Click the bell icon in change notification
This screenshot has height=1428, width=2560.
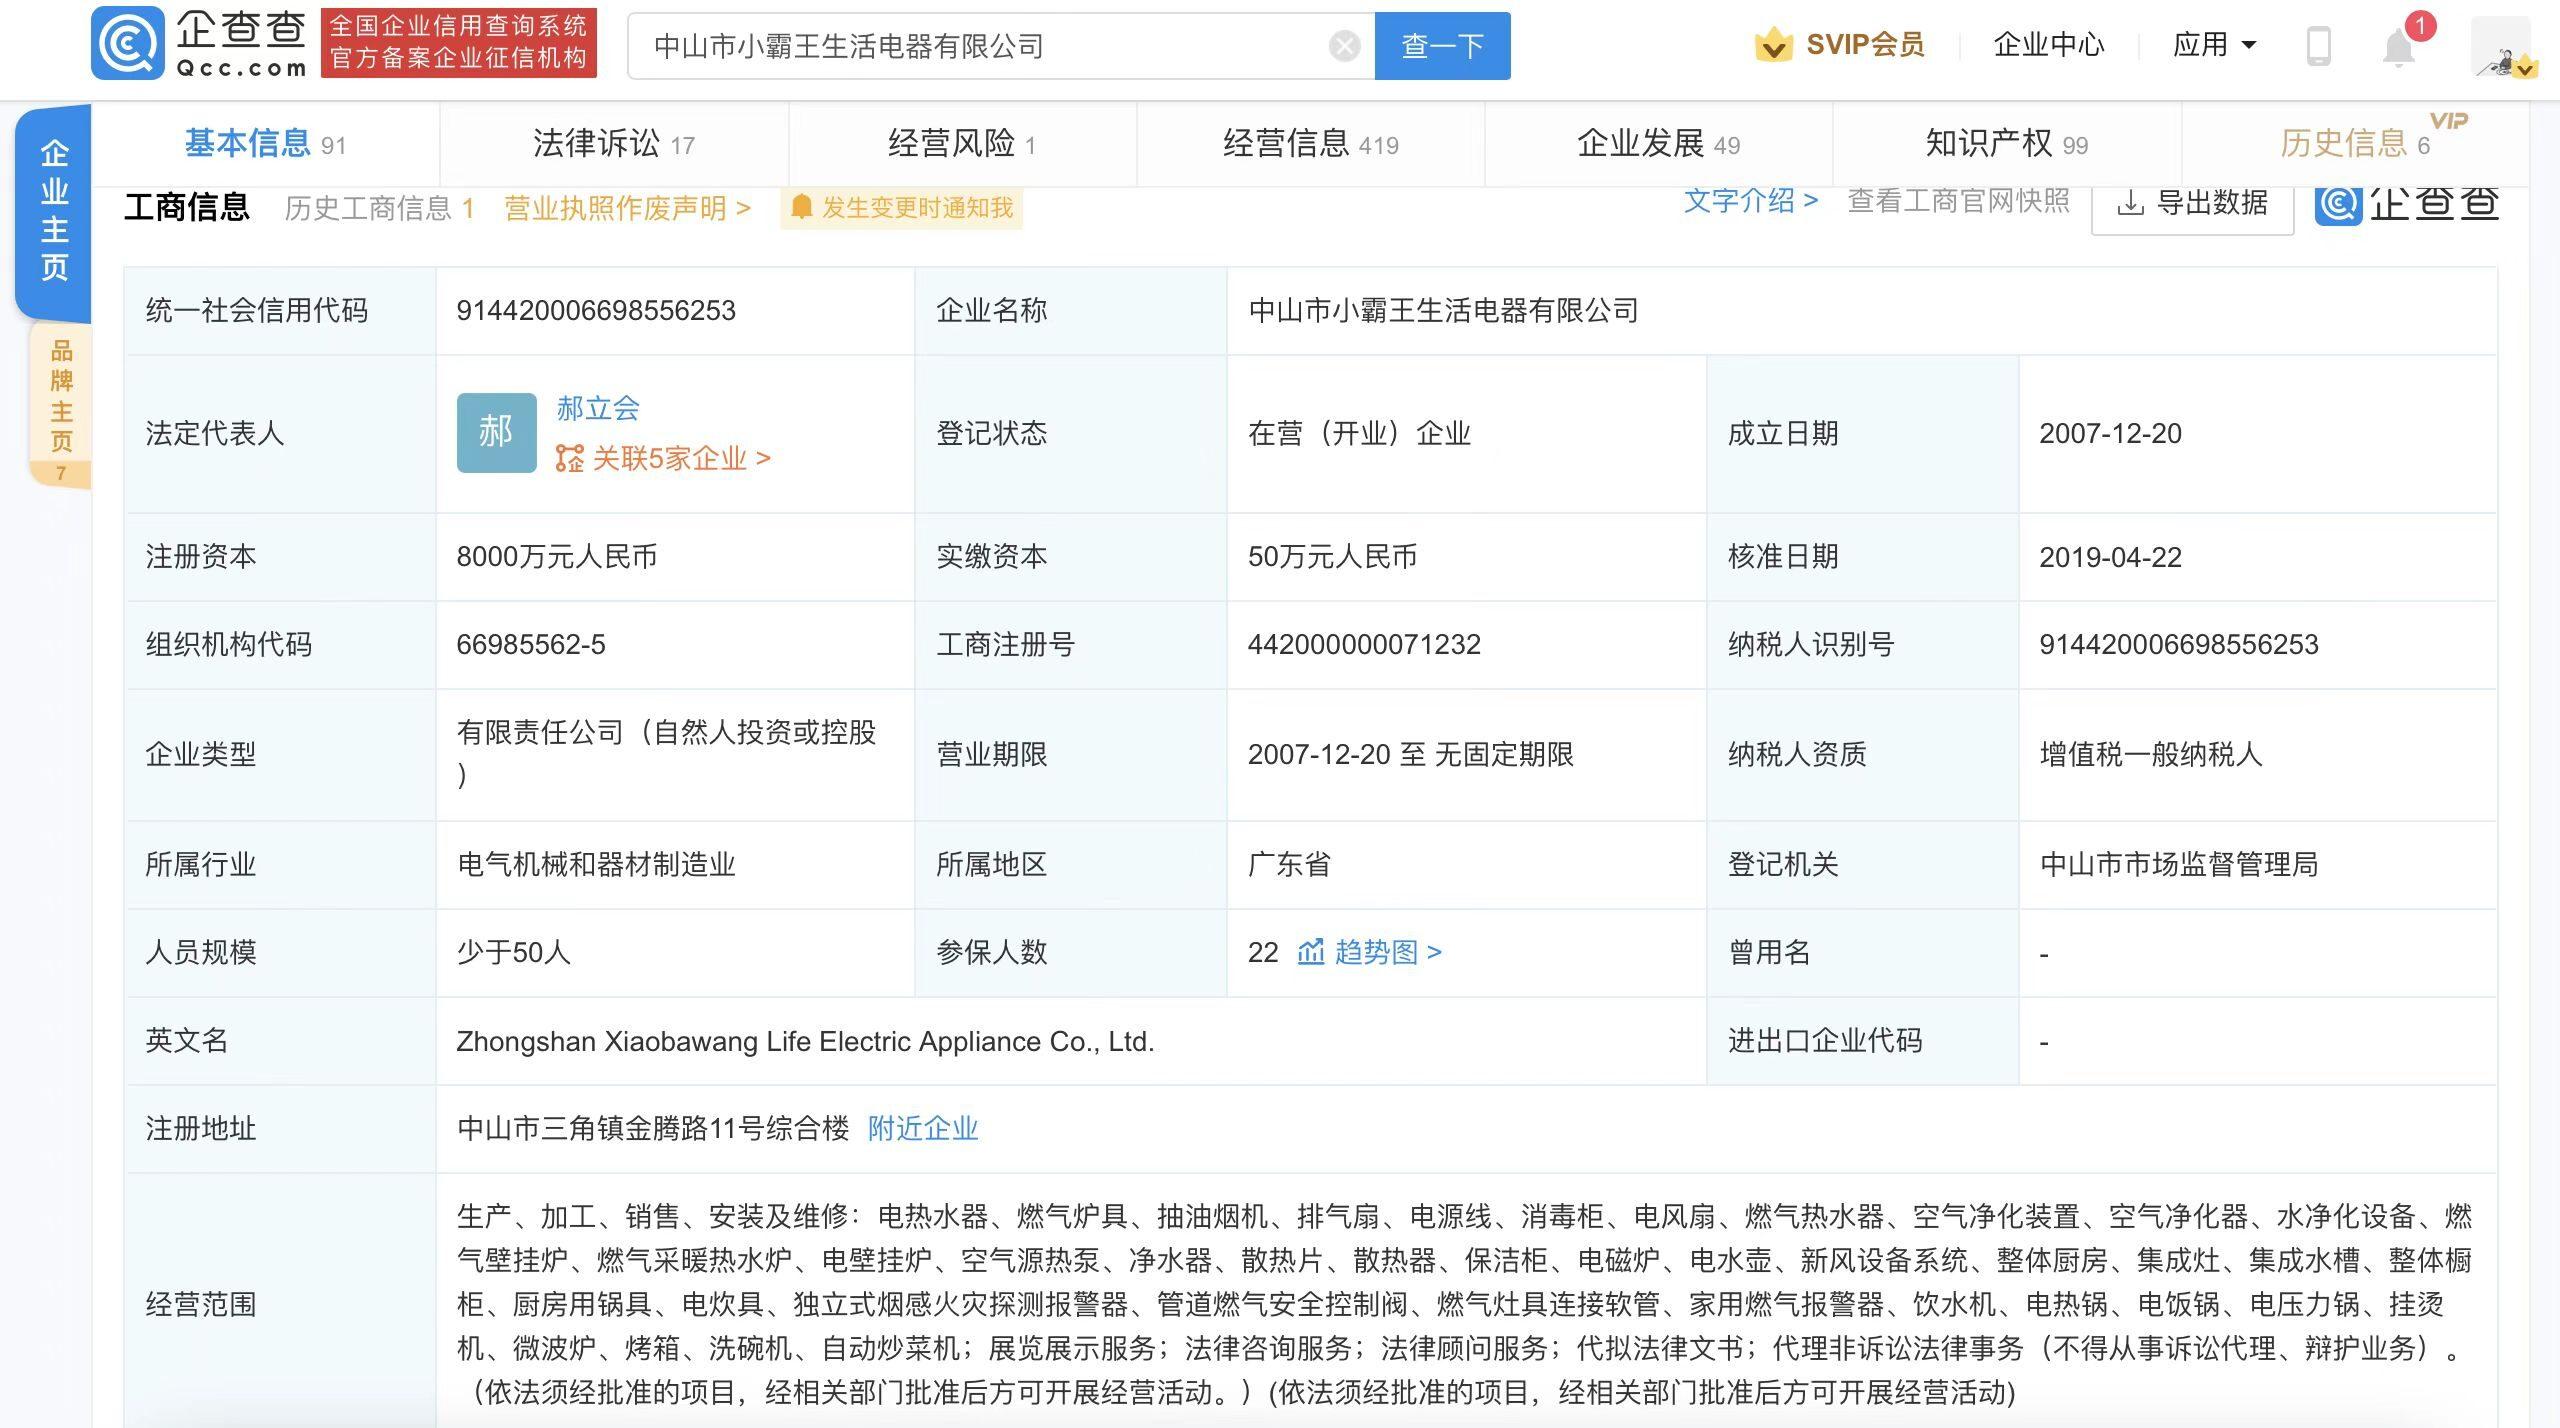point(801,207)
